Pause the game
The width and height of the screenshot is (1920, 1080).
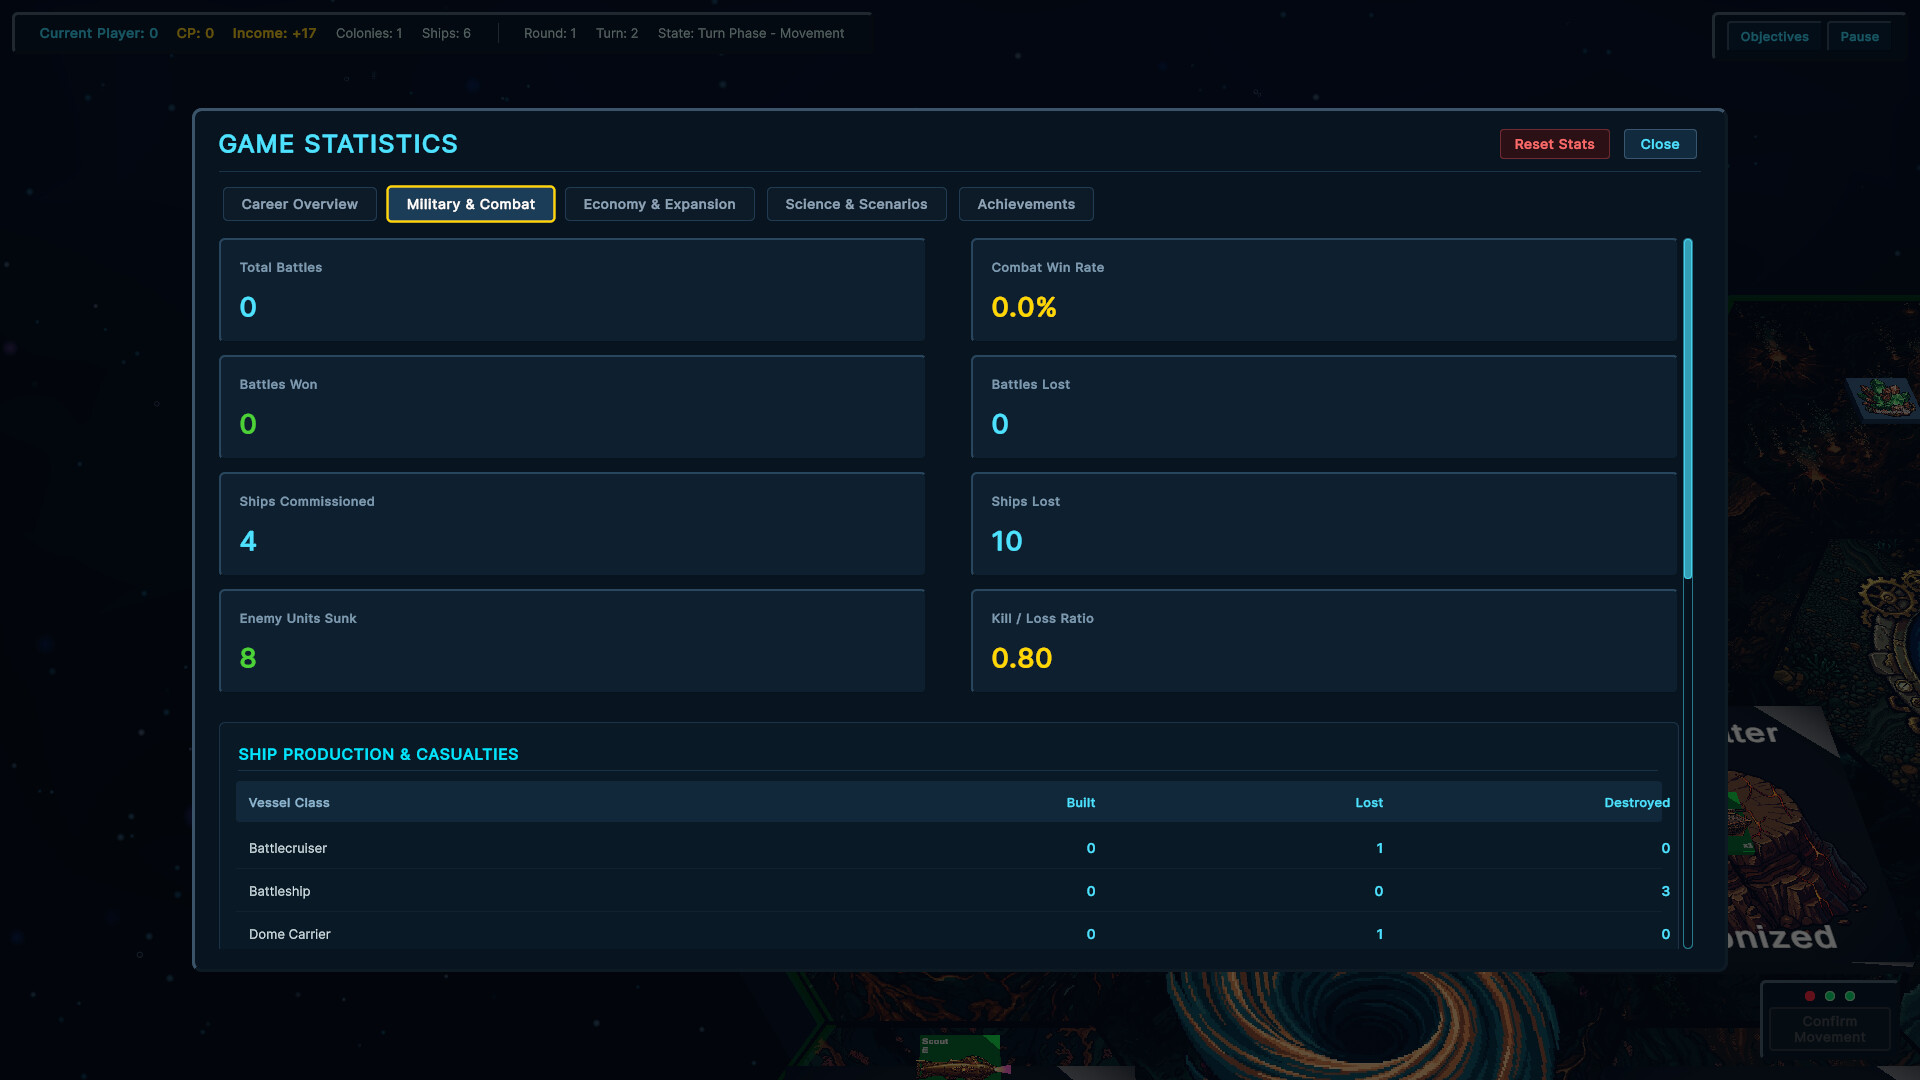click(x=1859, y=37)
